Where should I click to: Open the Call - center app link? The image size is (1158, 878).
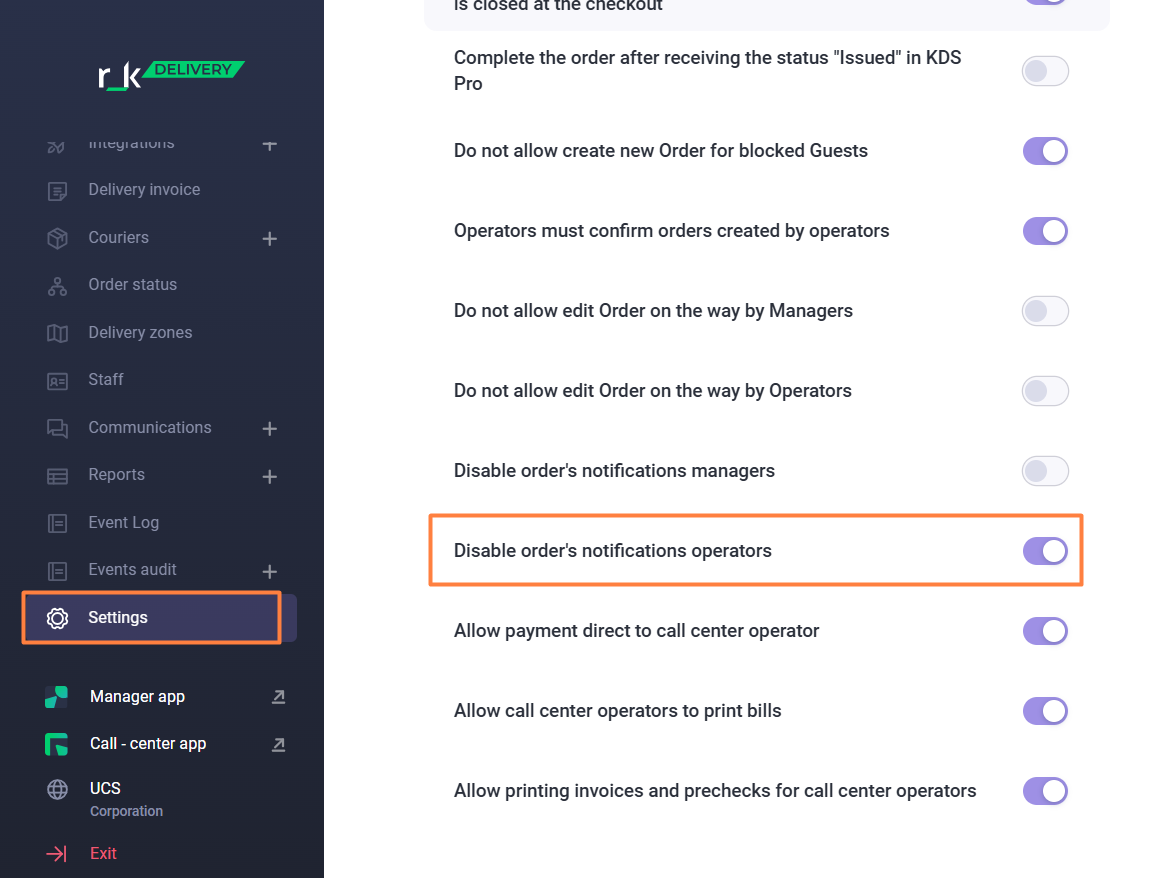pos(148,744)
